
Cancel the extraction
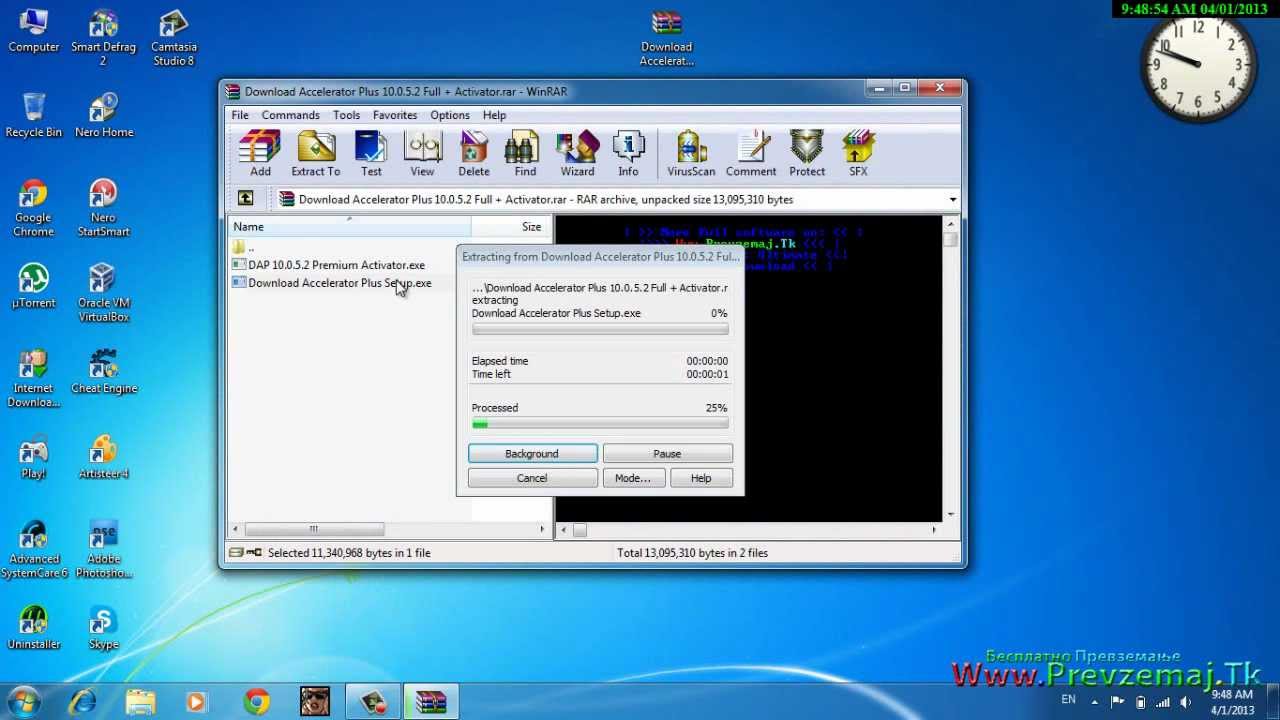click(x=532, y=478)
